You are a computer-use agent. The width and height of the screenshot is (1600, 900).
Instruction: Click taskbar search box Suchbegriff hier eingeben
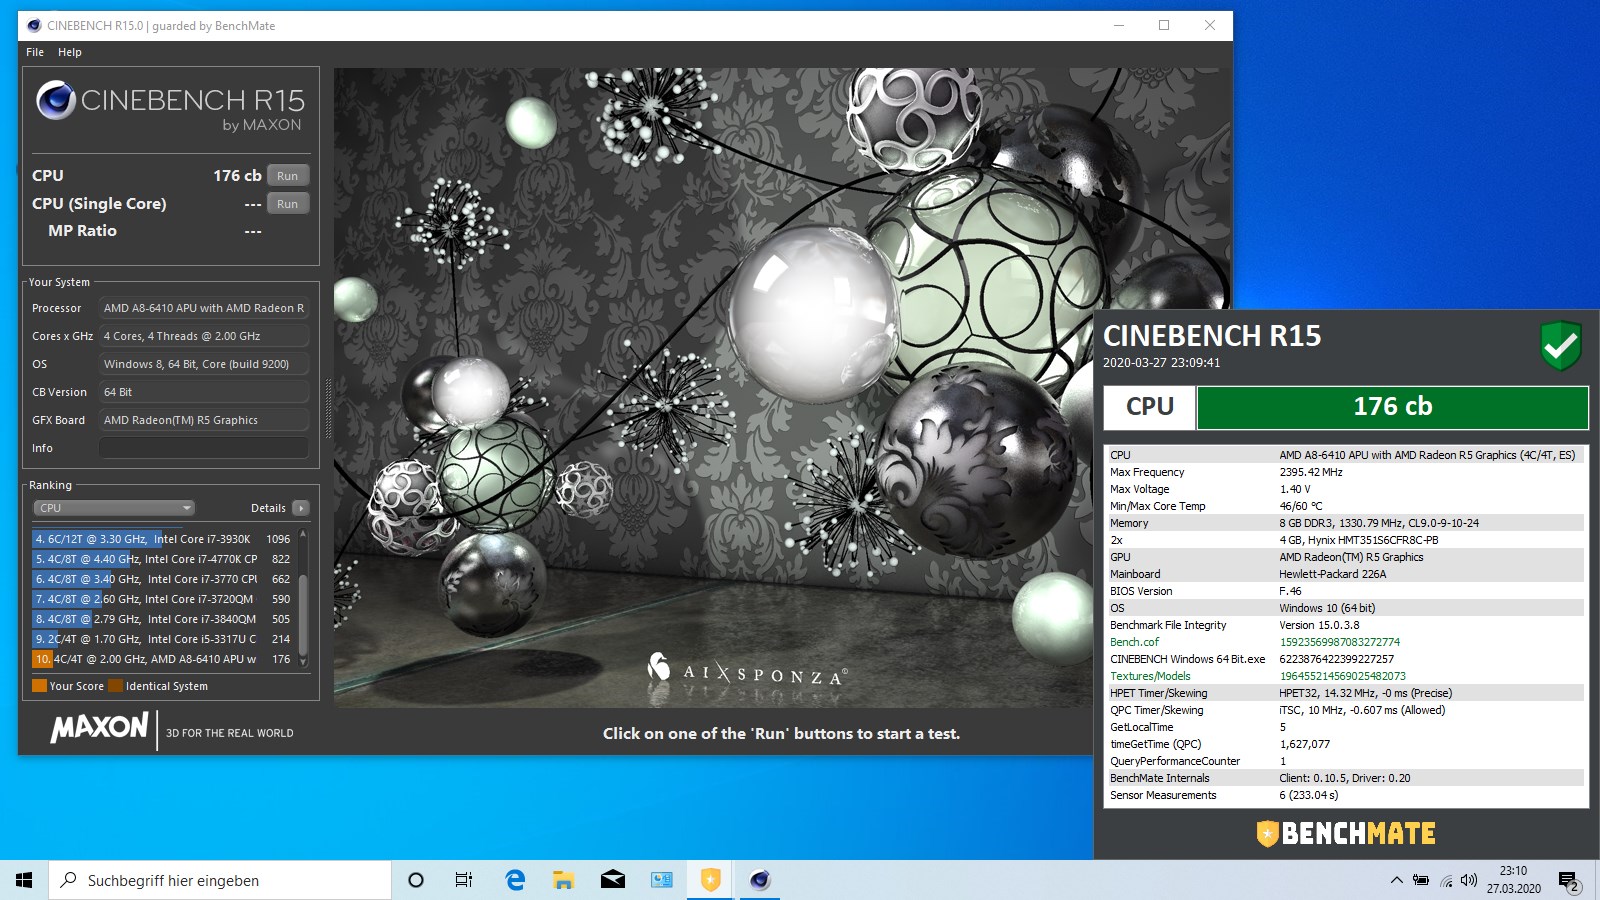(220, 880)
